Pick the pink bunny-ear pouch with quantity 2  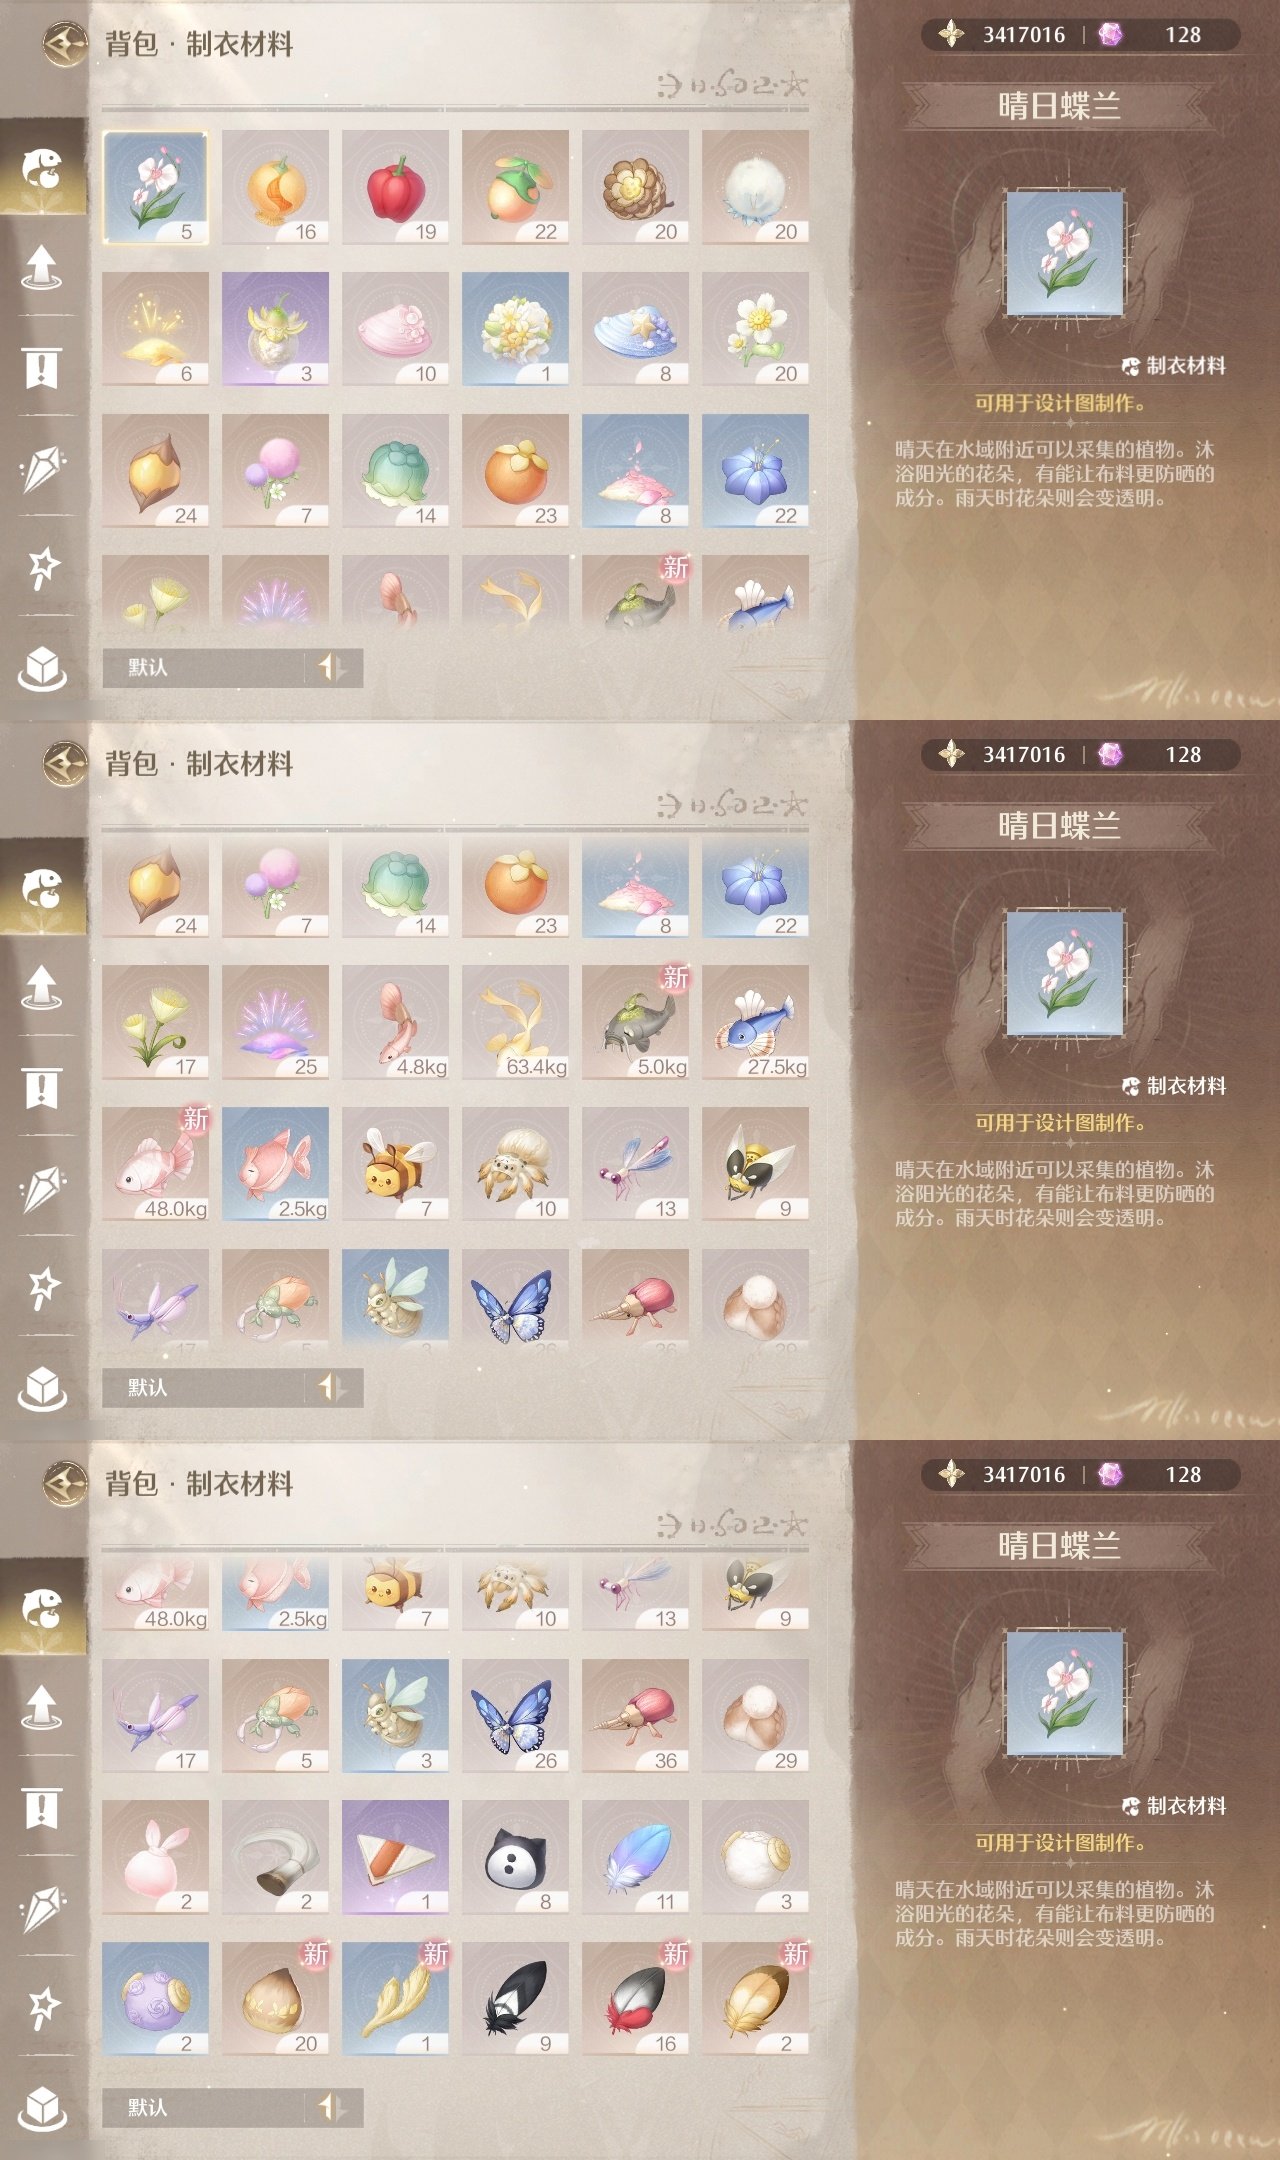click(155, 1857)
